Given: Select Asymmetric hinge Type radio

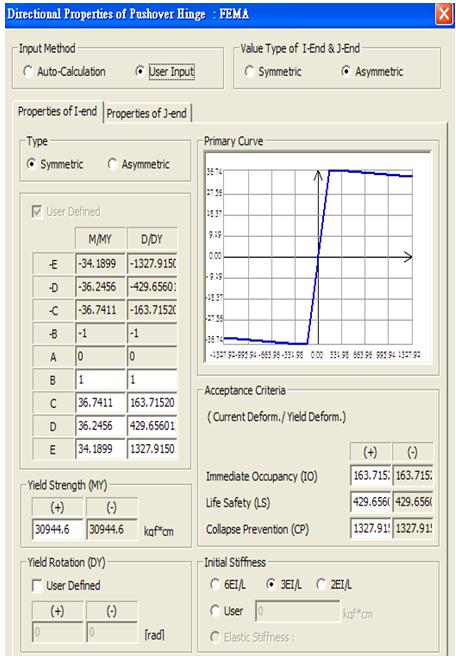Looking at the screenshot, I should point(139,164).
